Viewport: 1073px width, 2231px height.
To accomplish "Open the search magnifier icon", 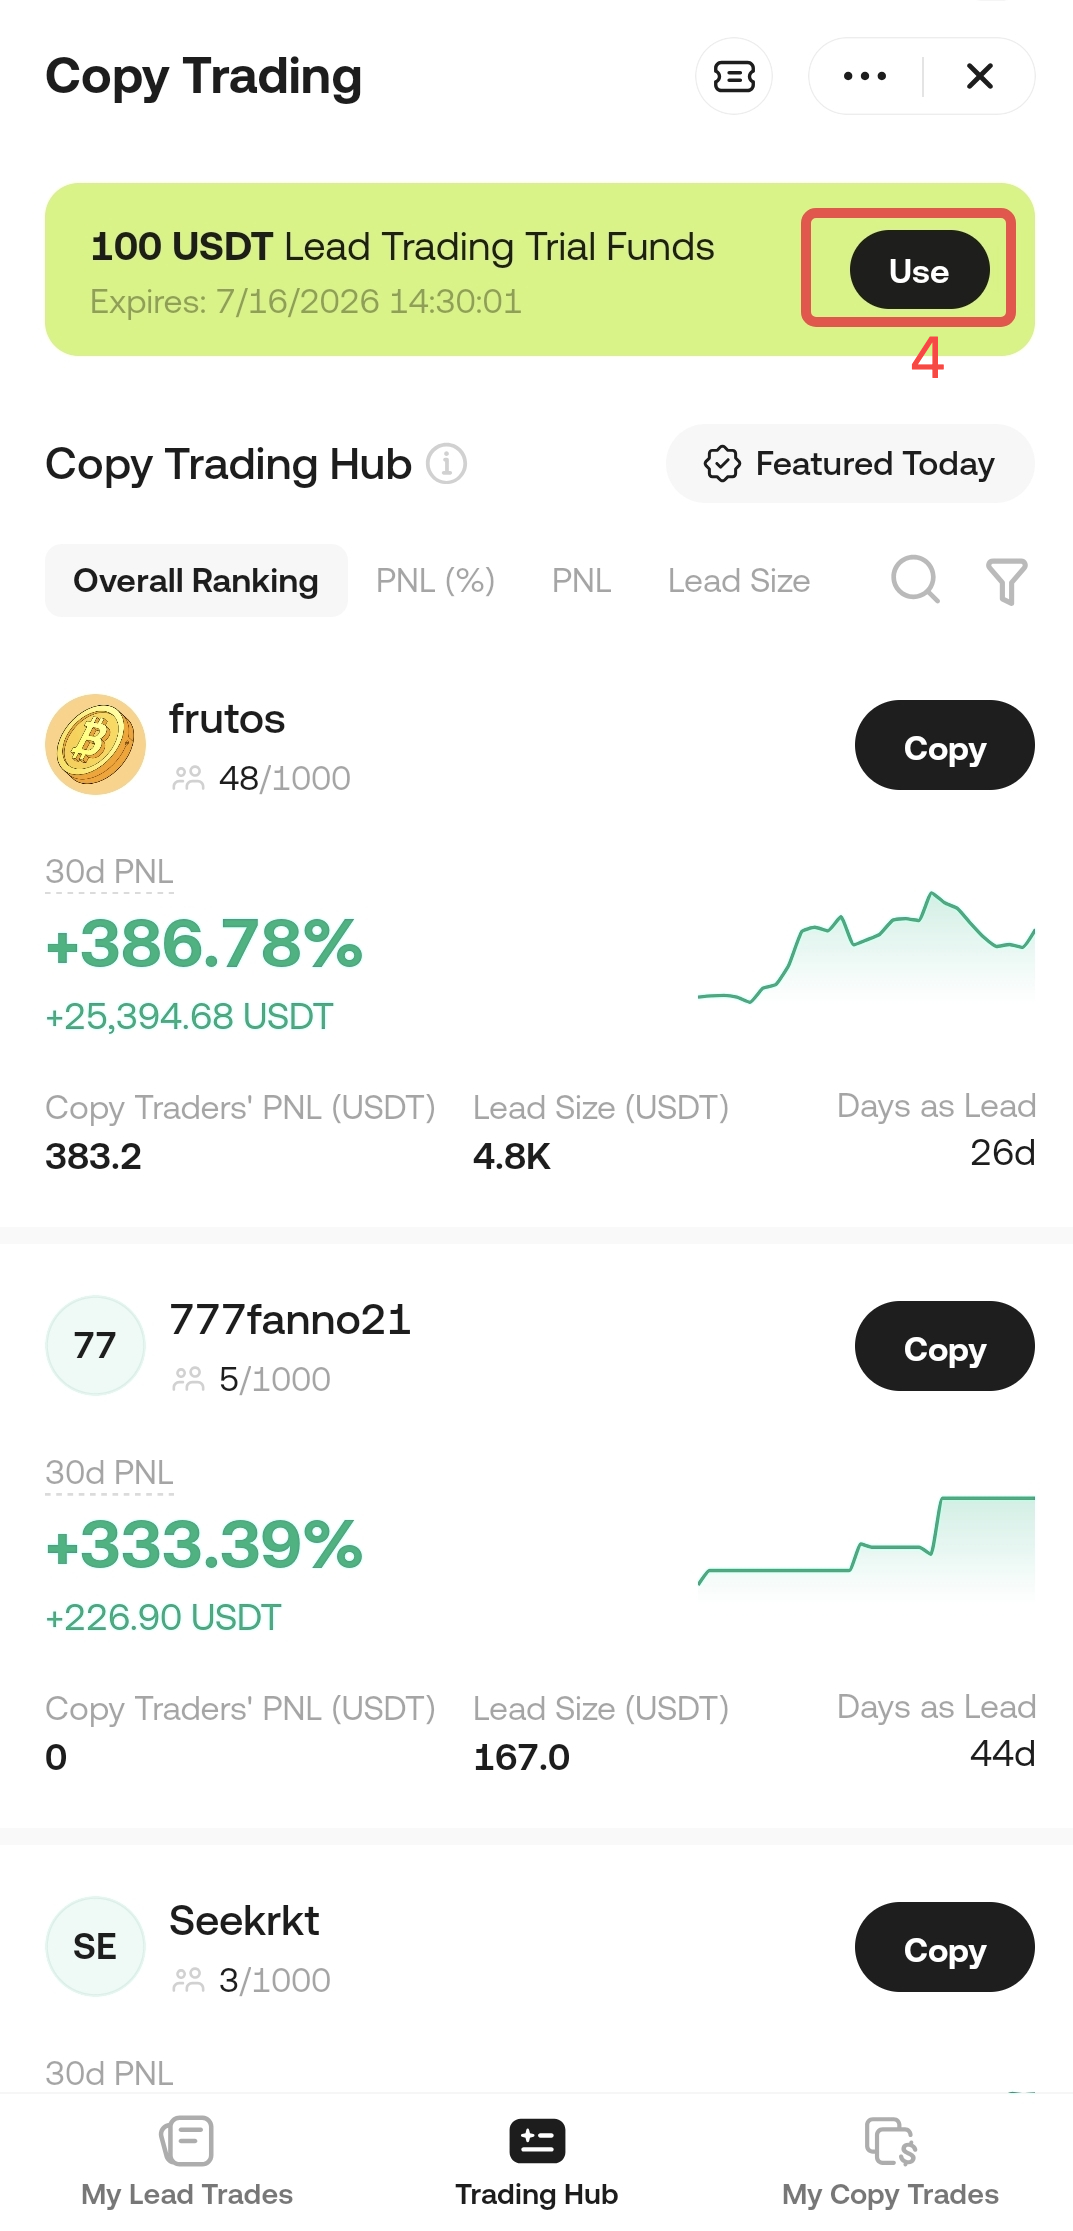I will click(x=915, y=580).
